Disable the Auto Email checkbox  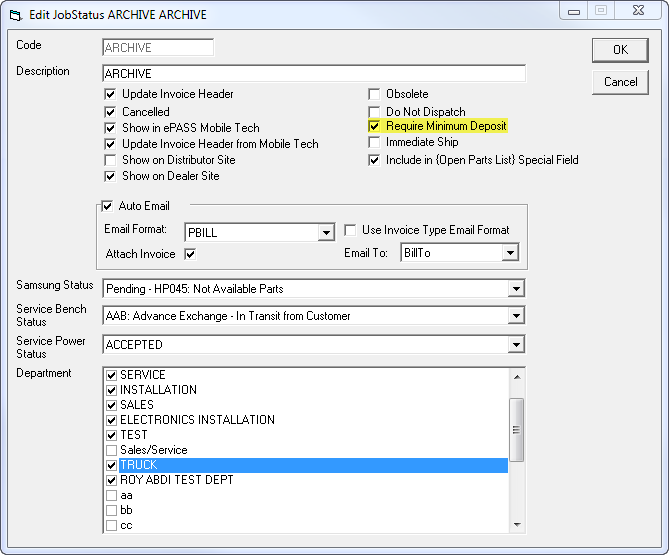tap(107, 206)
